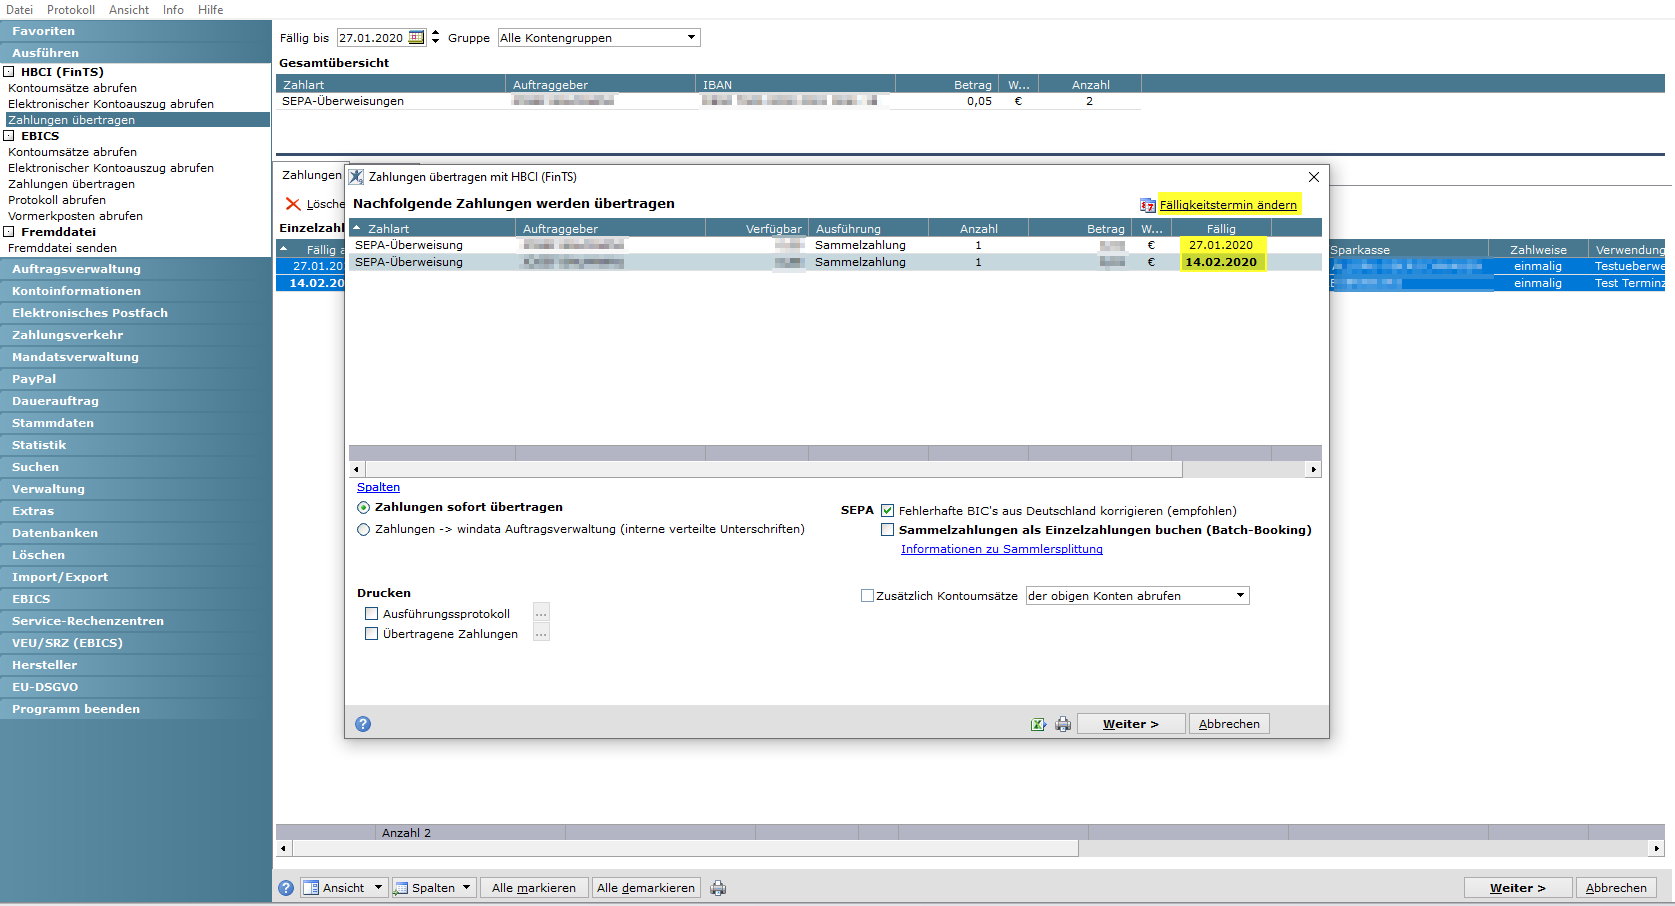Print the payments list from the dialog
Image resolution: width=1675 pixels, height=906 pixels.
(x=1063, y=724)
